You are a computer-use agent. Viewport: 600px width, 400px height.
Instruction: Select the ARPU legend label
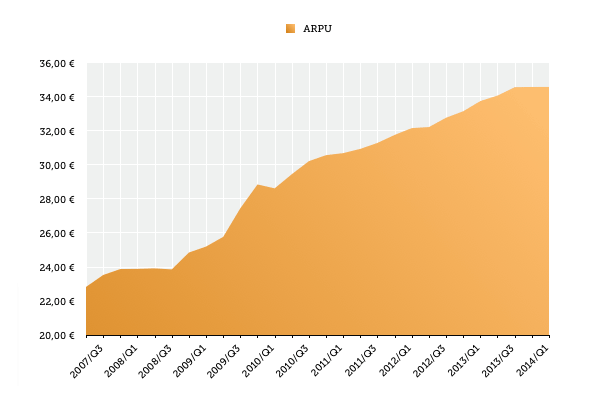pyautogui.click(x=317, y=29)
